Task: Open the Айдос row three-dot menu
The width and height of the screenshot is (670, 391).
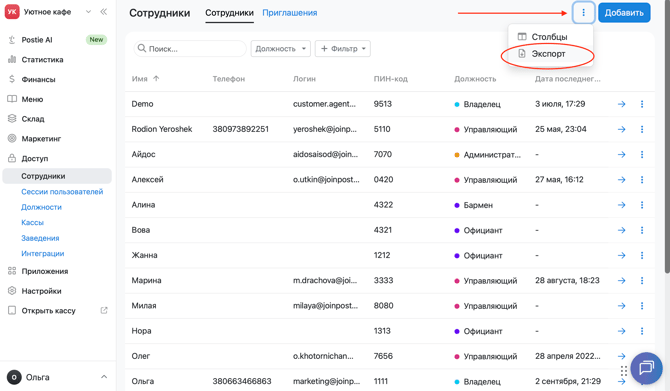Action: pos(642,154)
